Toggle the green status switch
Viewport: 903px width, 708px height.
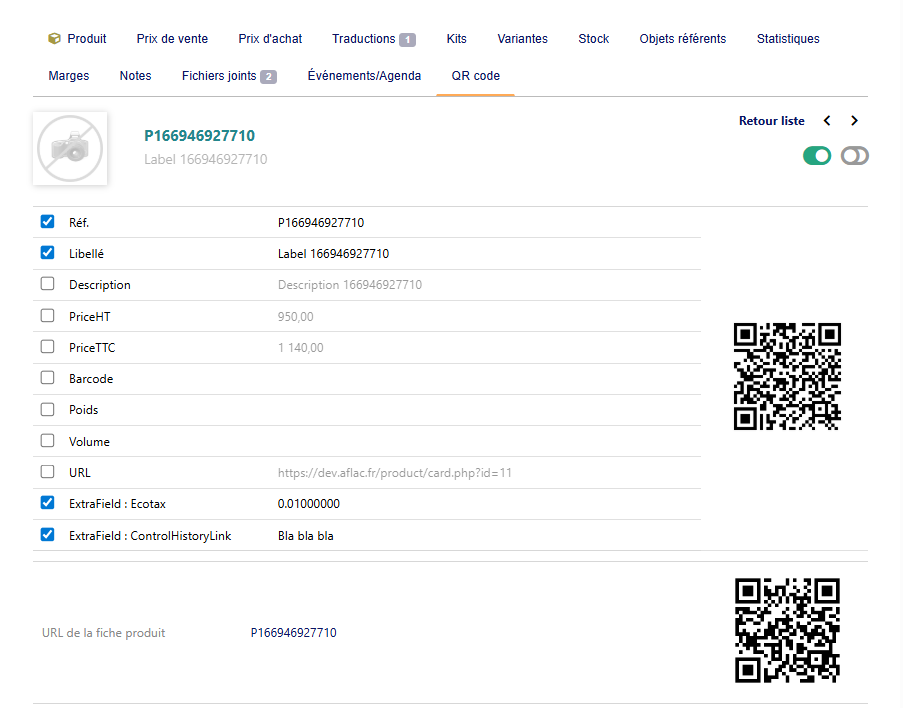click(817, 156)
